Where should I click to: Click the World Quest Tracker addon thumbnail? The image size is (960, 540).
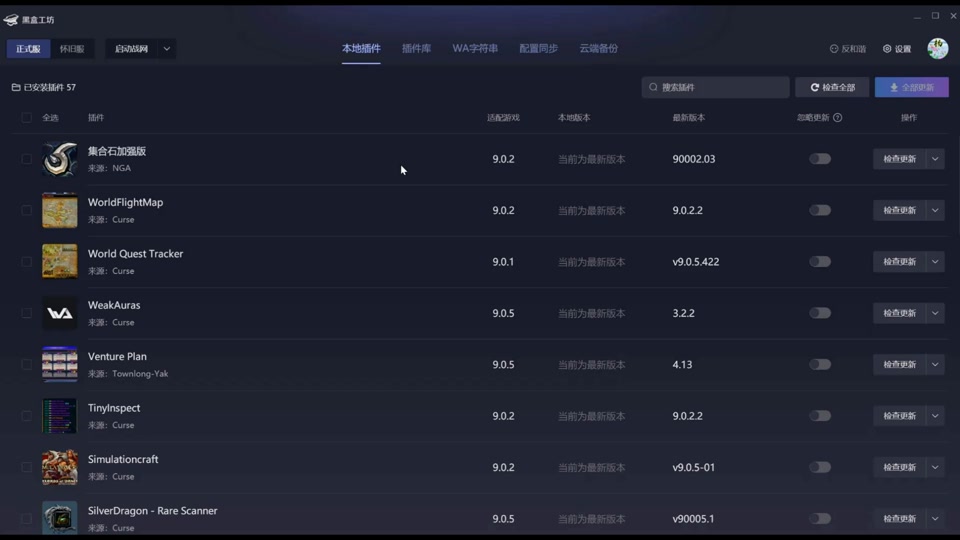pos(59,262)
